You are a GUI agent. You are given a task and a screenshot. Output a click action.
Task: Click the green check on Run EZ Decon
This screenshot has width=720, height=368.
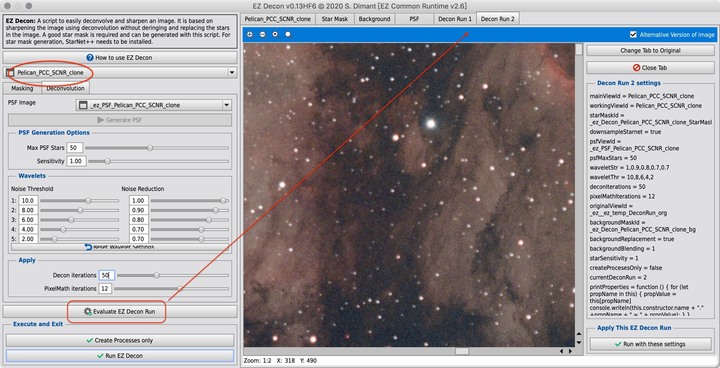100,356
